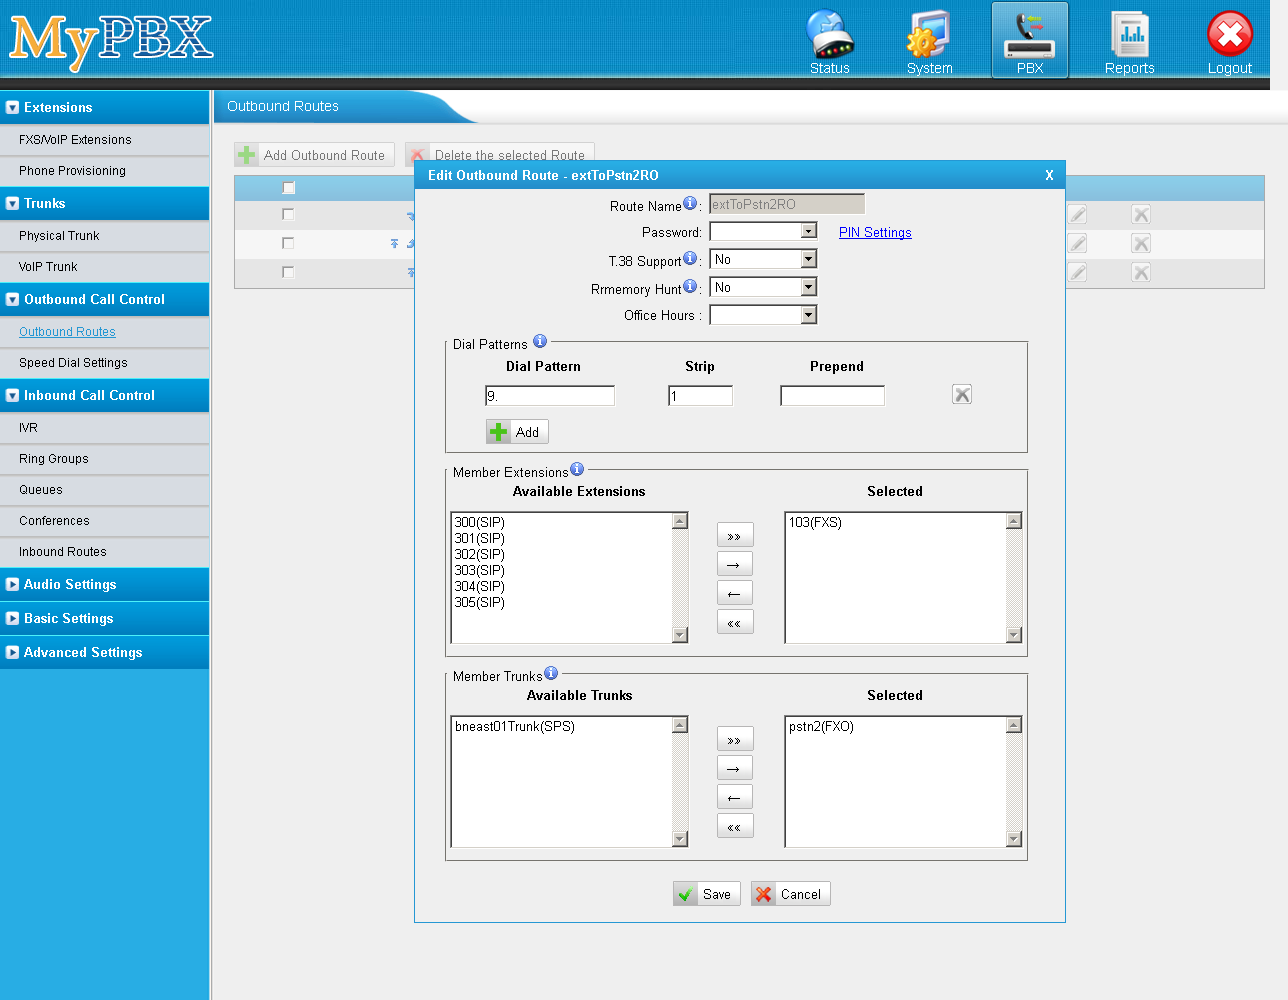Open the Outbound Routes link
1288x1000 pixels.
[x=67, y=332]
